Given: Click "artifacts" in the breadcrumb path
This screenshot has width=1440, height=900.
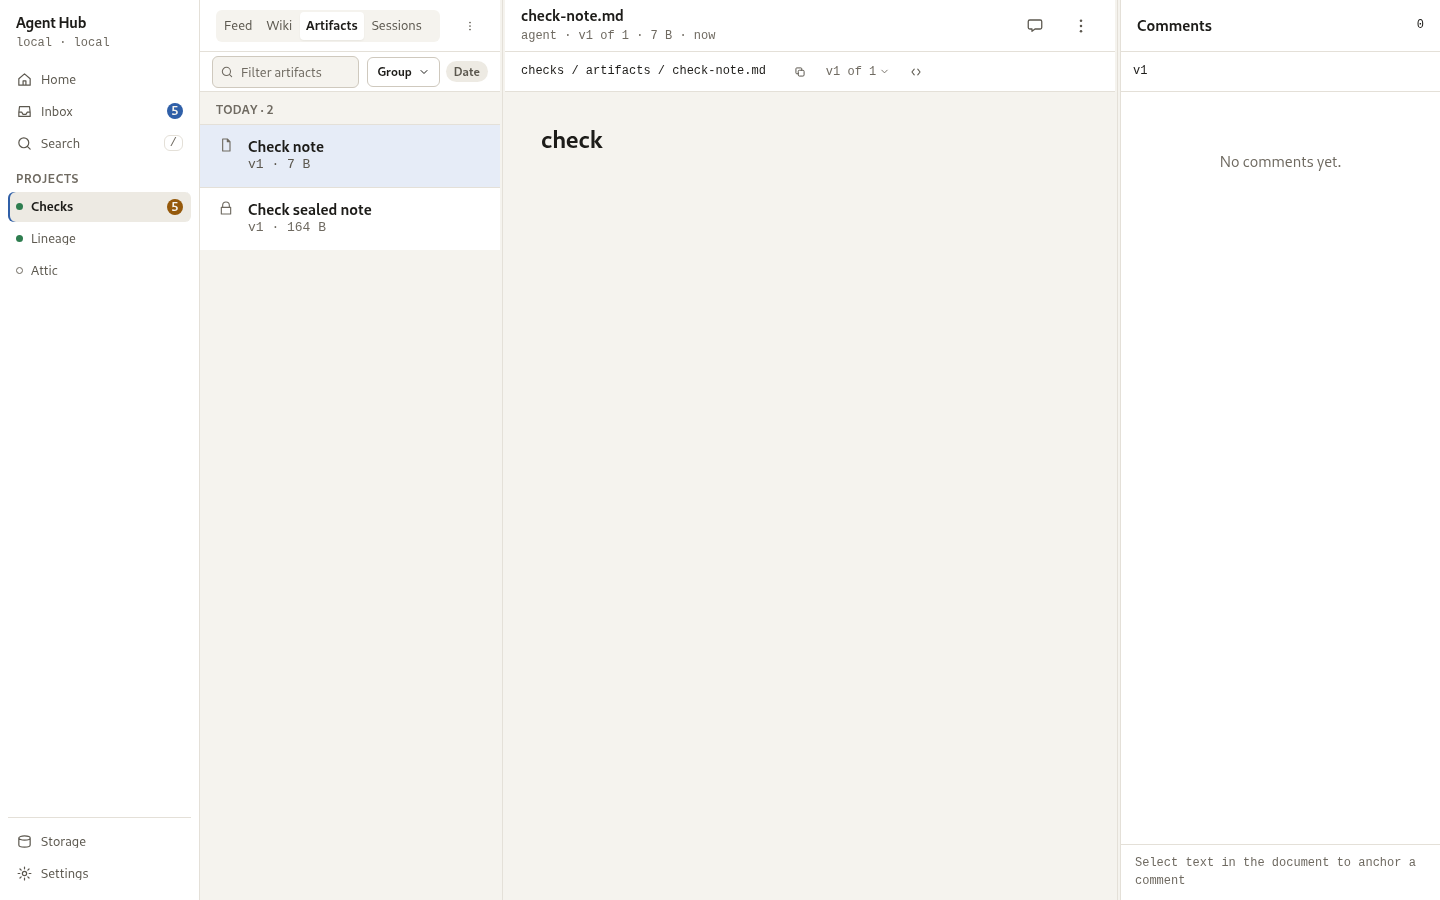Looking at the screenshot, I should point(618,71).
